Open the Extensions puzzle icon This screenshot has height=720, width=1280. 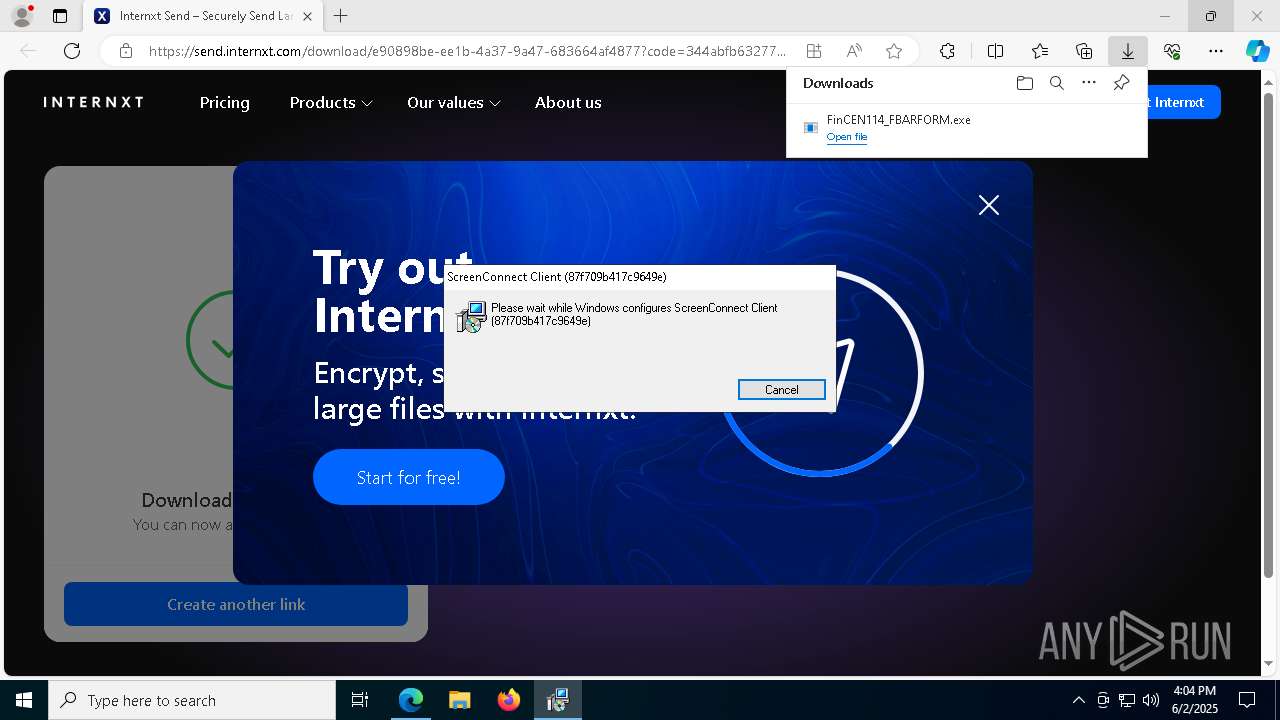pyautogui.click(x=947, y=51)
